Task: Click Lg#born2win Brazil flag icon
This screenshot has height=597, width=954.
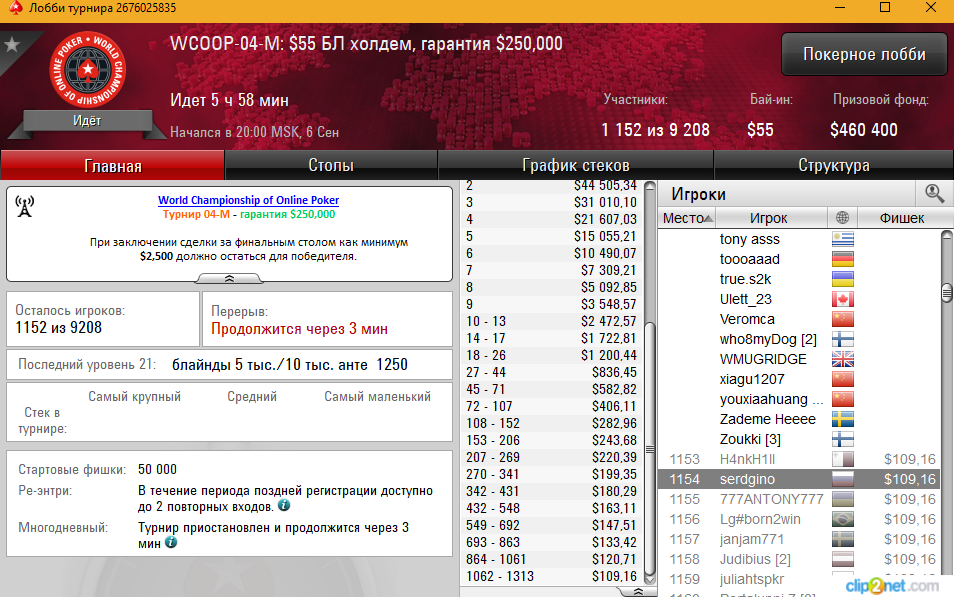Action: pyautogui.click(x=843, y=519)
